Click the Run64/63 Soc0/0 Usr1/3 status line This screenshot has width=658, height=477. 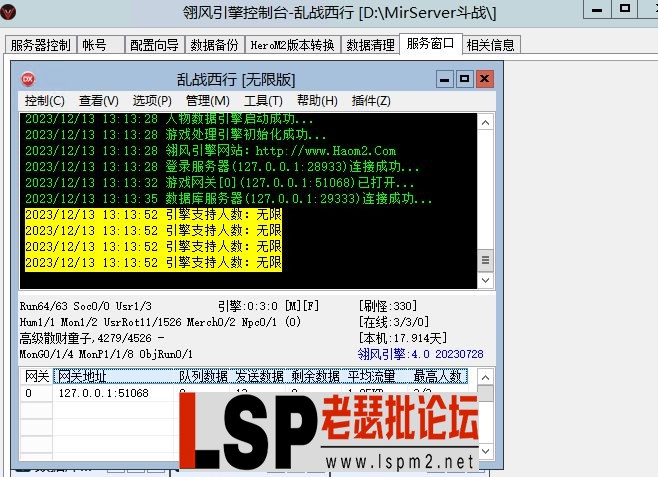[86, 306]
